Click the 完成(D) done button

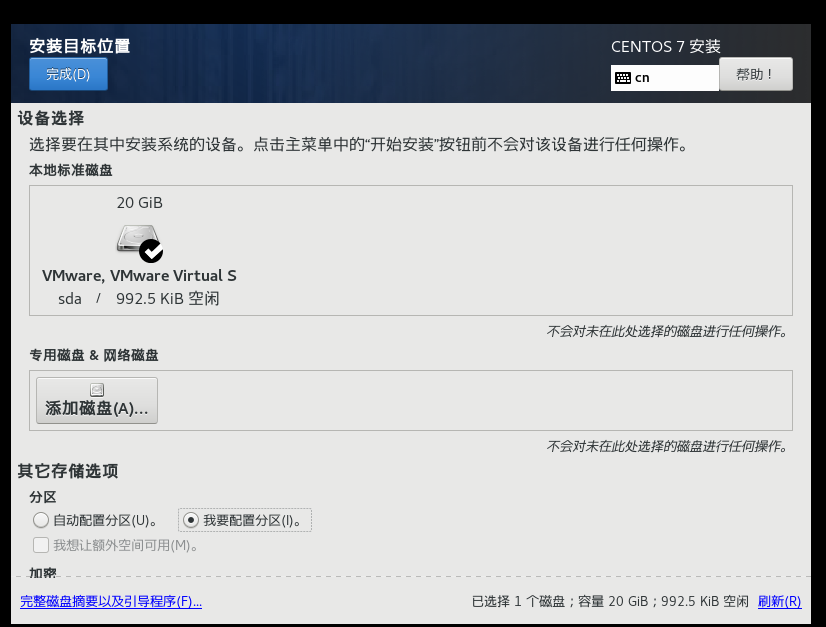pyautogui.click(x=68, y=74)
